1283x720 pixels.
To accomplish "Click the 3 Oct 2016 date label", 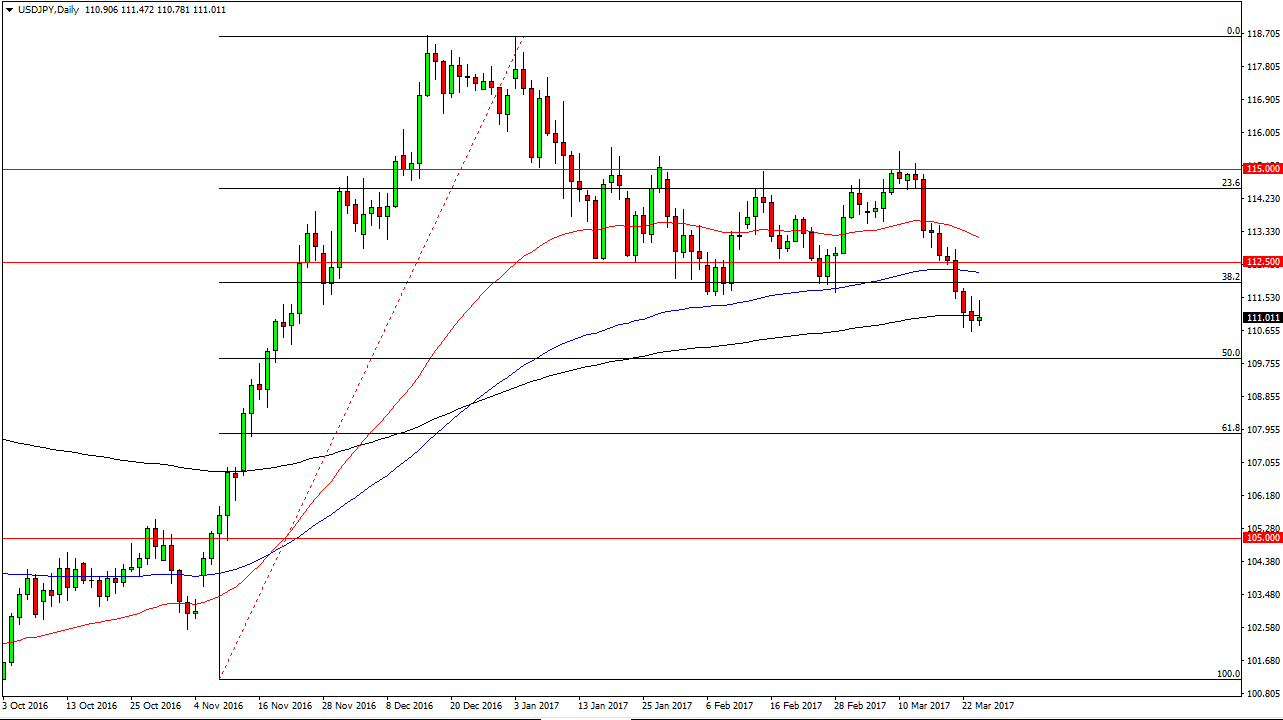I will [27, 706].
